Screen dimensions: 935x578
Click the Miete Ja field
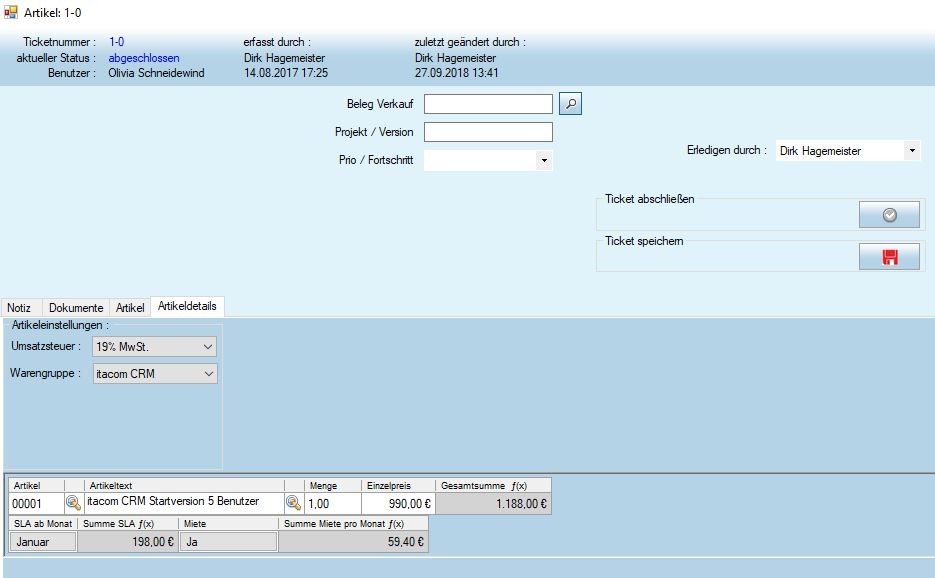click(x=229, y=542)
